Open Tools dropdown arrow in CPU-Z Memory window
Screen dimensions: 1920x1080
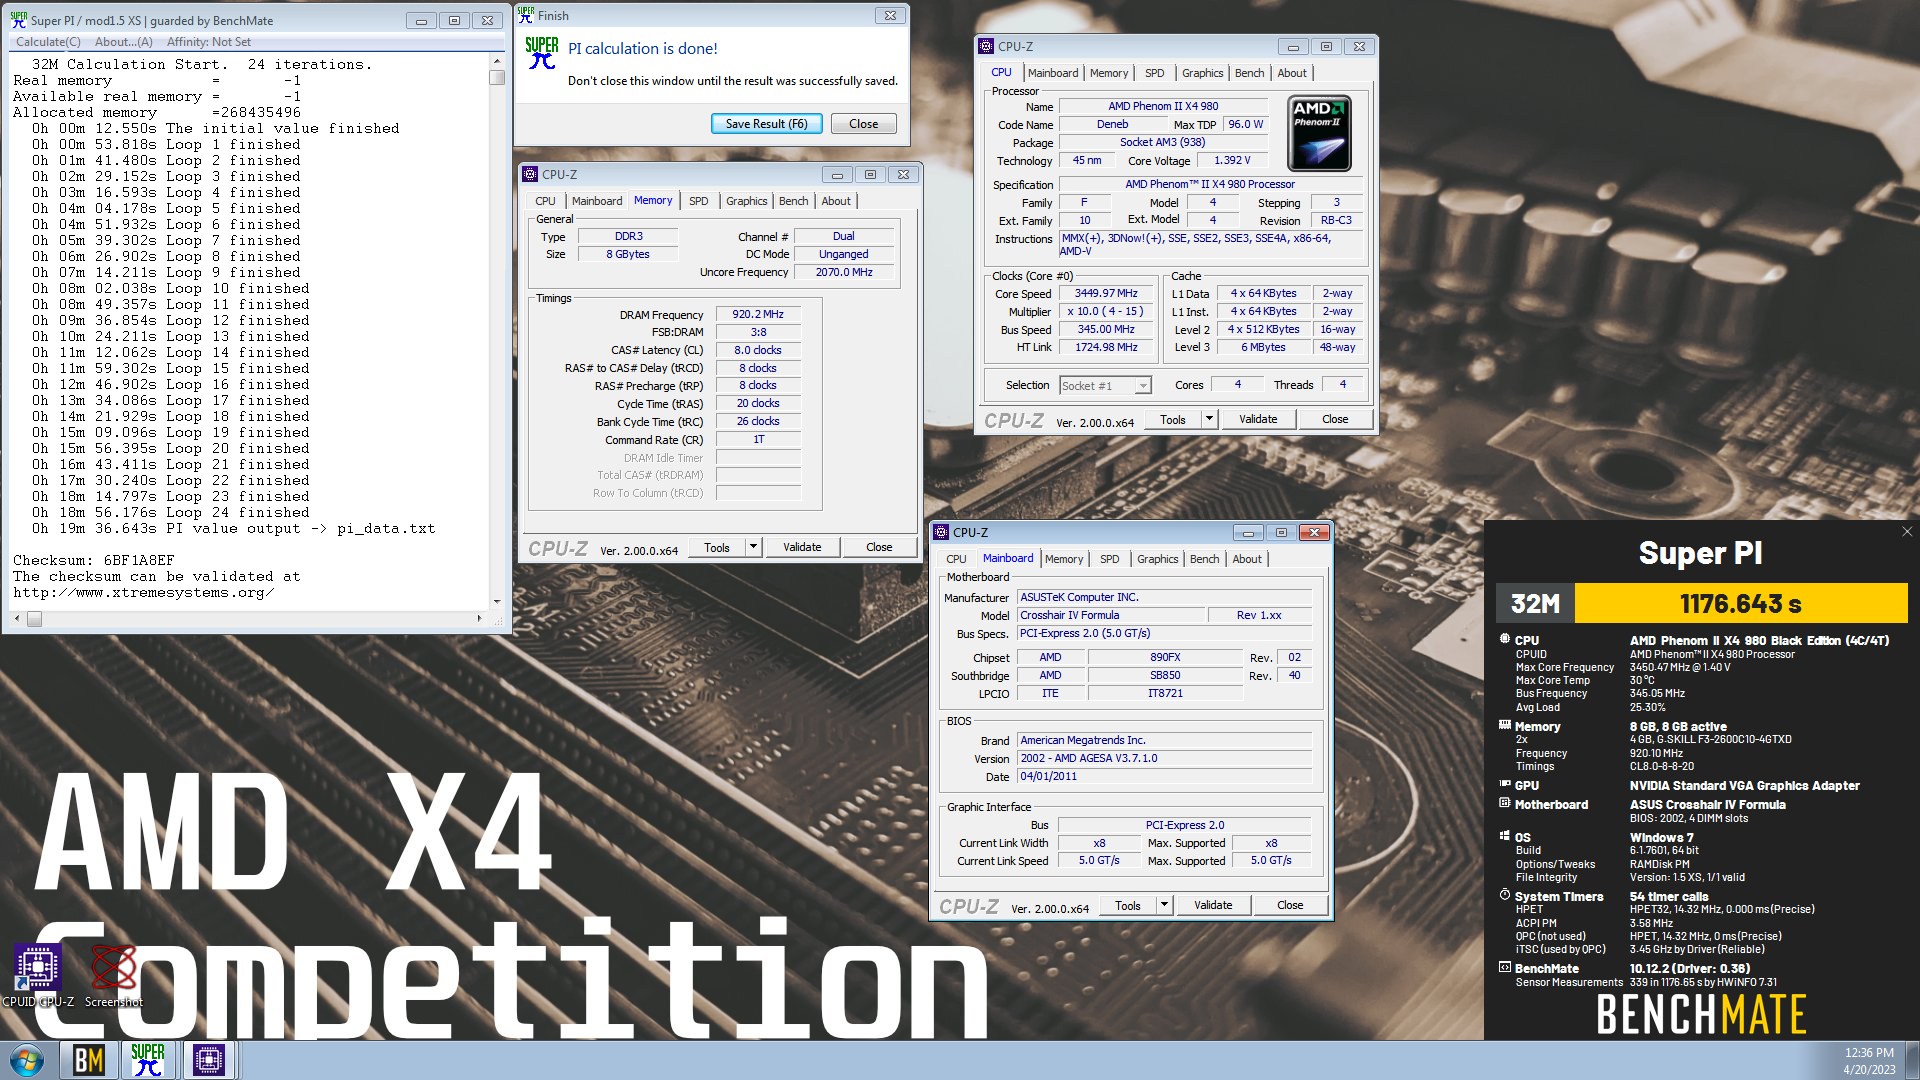click(x=753, y=547)
